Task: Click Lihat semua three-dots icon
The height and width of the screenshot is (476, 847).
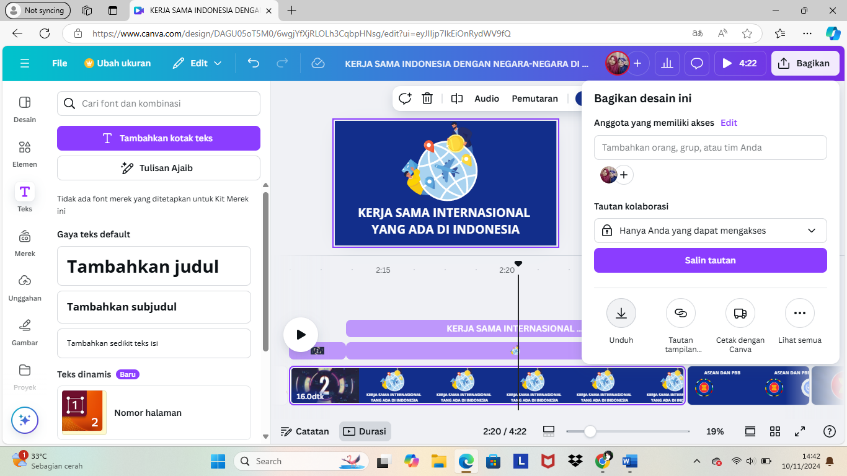Action: click(x=799, y=313)
